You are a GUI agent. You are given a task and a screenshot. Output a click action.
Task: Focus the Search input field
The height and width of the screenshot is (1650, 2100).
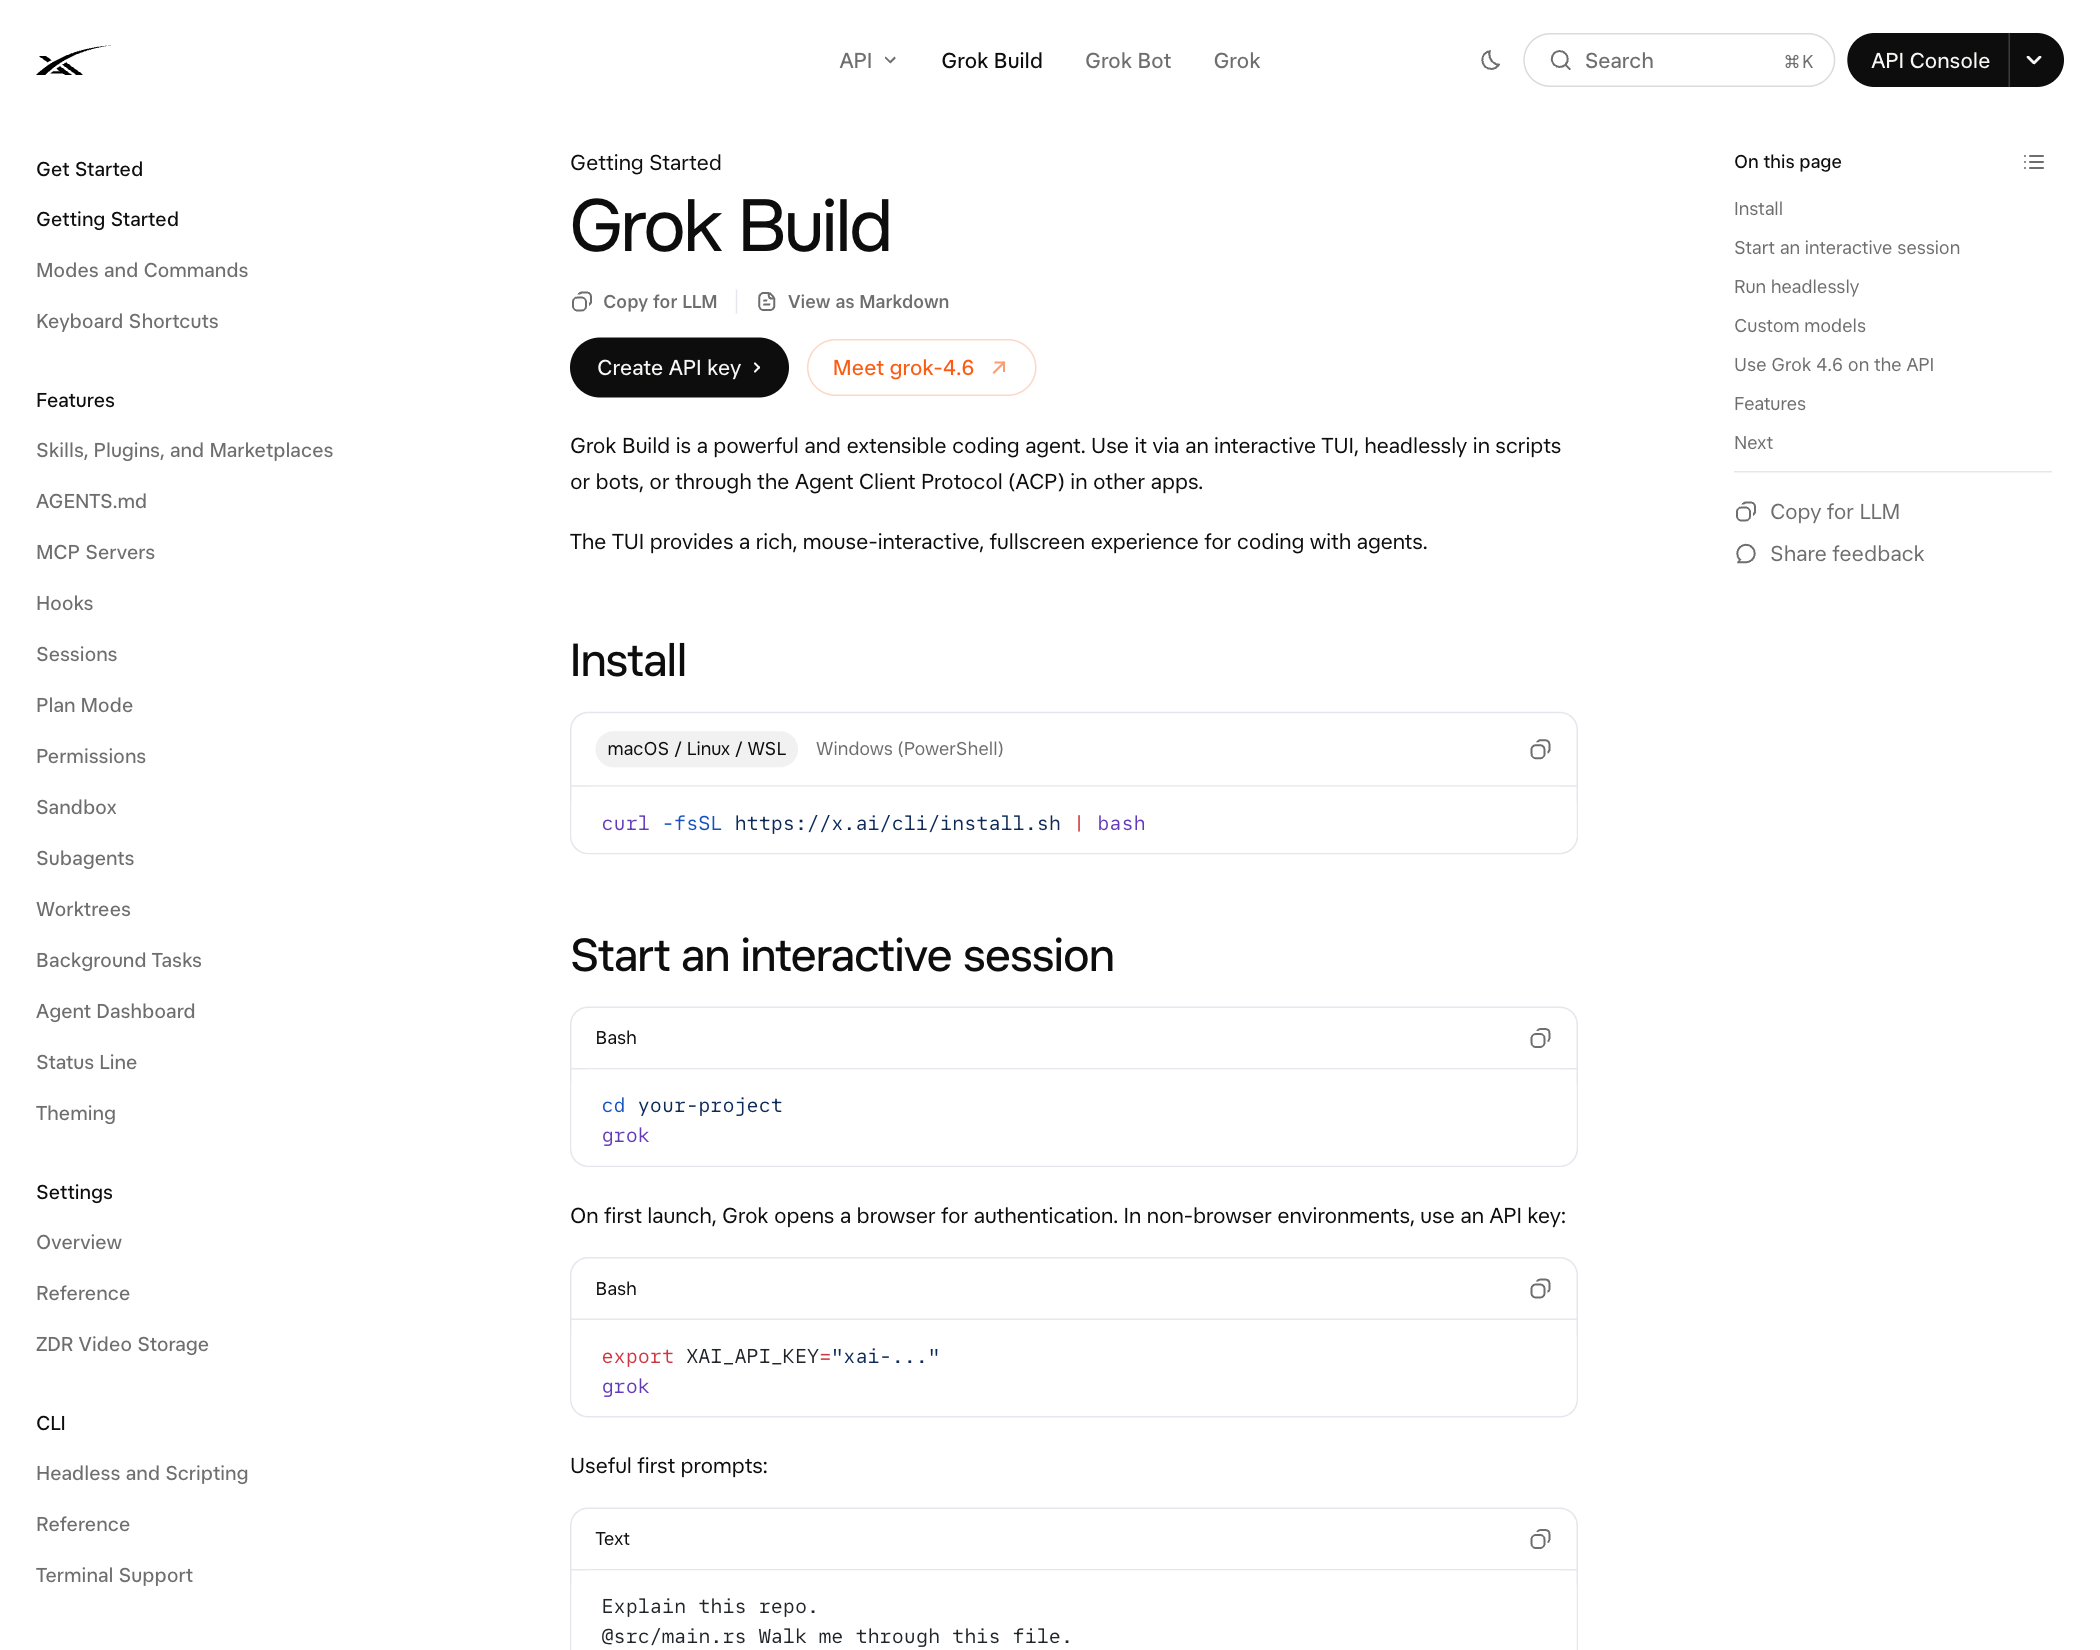click(x=1678, y=61)
